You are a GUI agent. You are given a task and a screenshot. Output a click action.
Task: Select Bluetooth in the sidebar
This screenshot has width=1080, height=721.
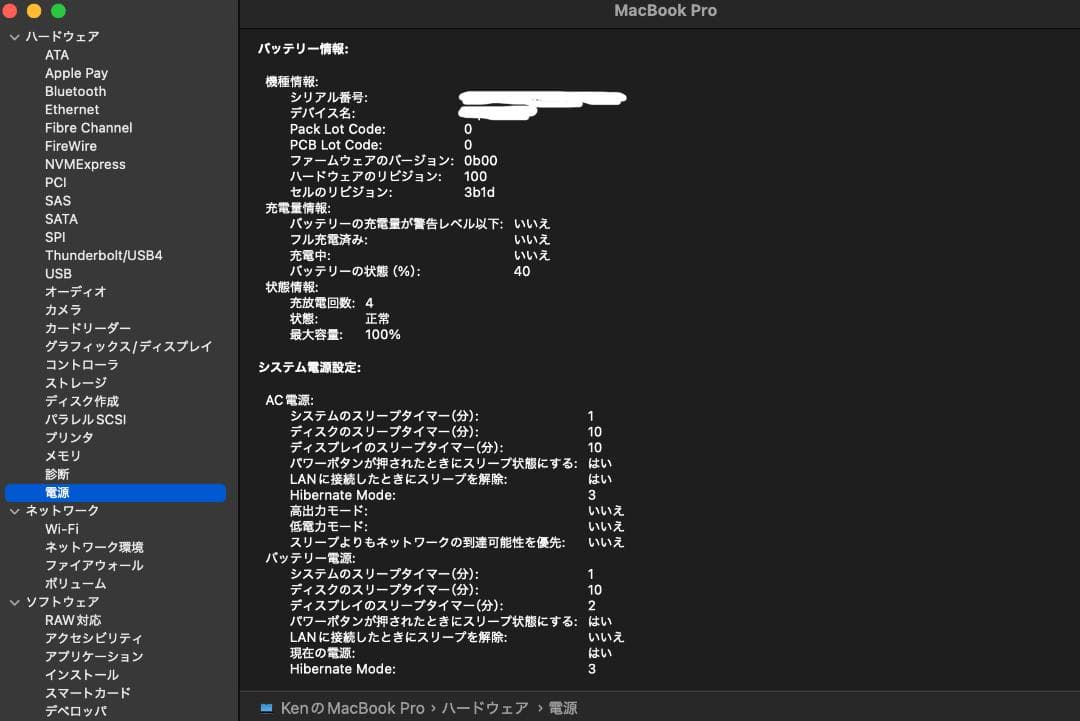click(75, 91)
